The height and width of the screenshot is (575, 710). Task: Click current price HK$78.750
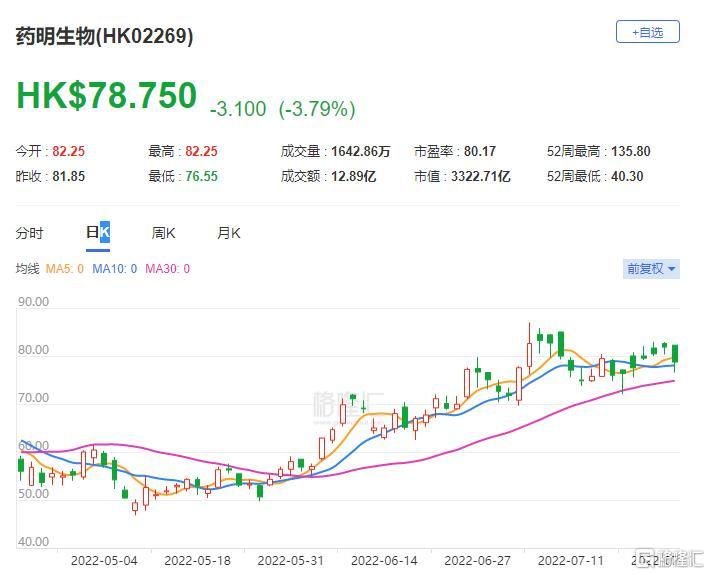click(x=106, y=96)
